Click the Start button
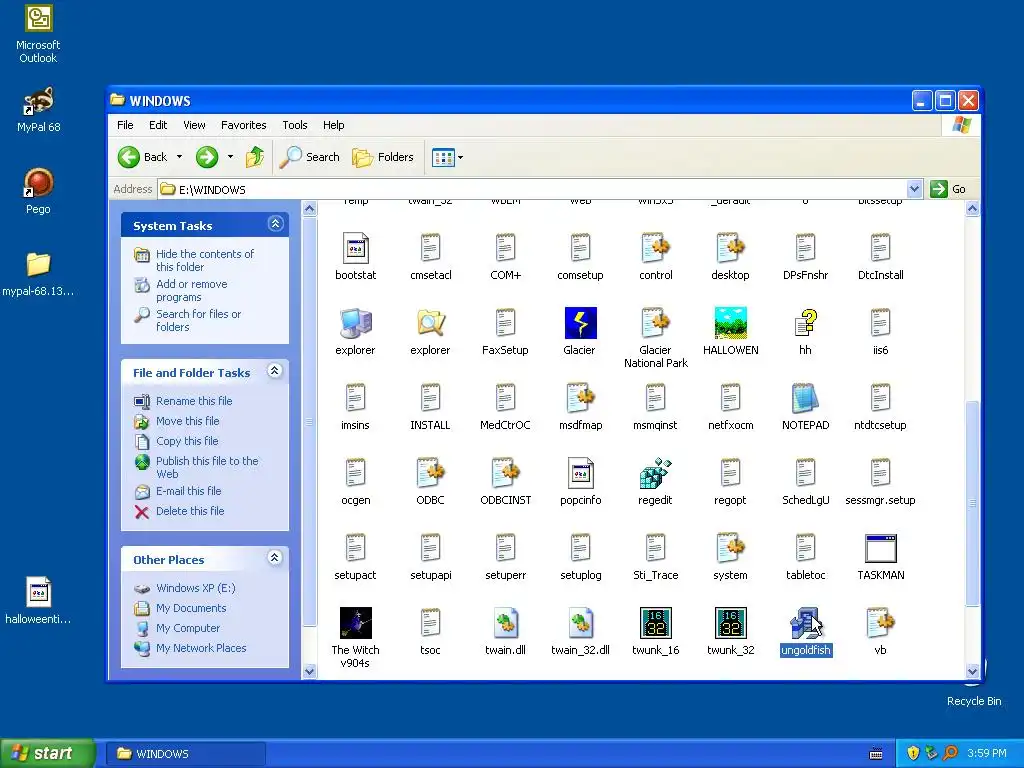The width and height of the screenshot is (1024, 768). point(47,753)
